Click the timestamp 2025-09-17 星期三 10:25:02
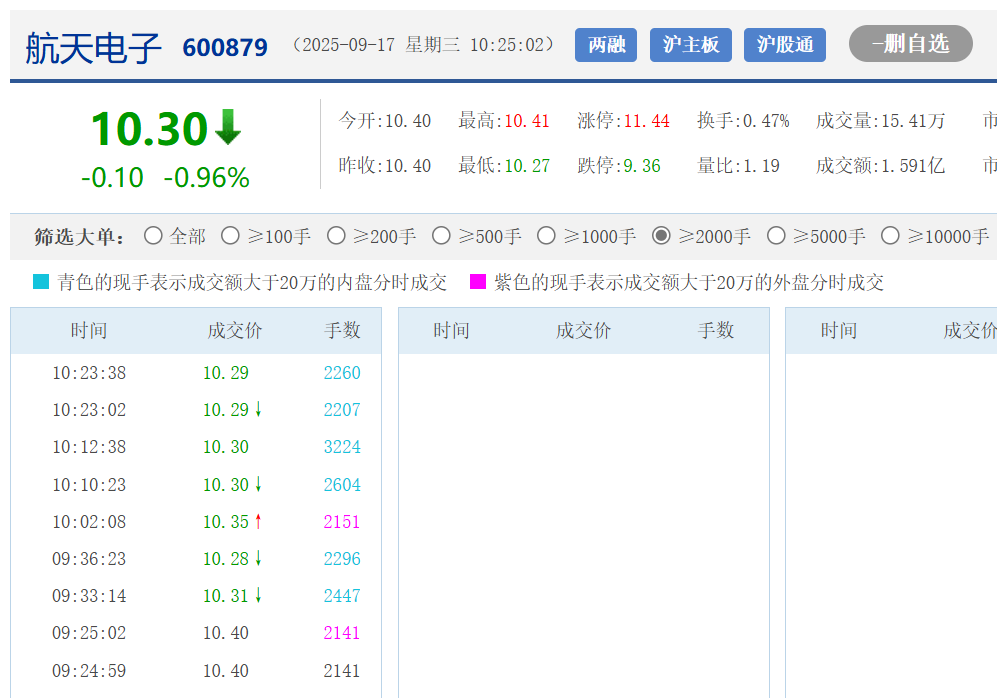Screen dimensions: 997x698 click(423, 44)
